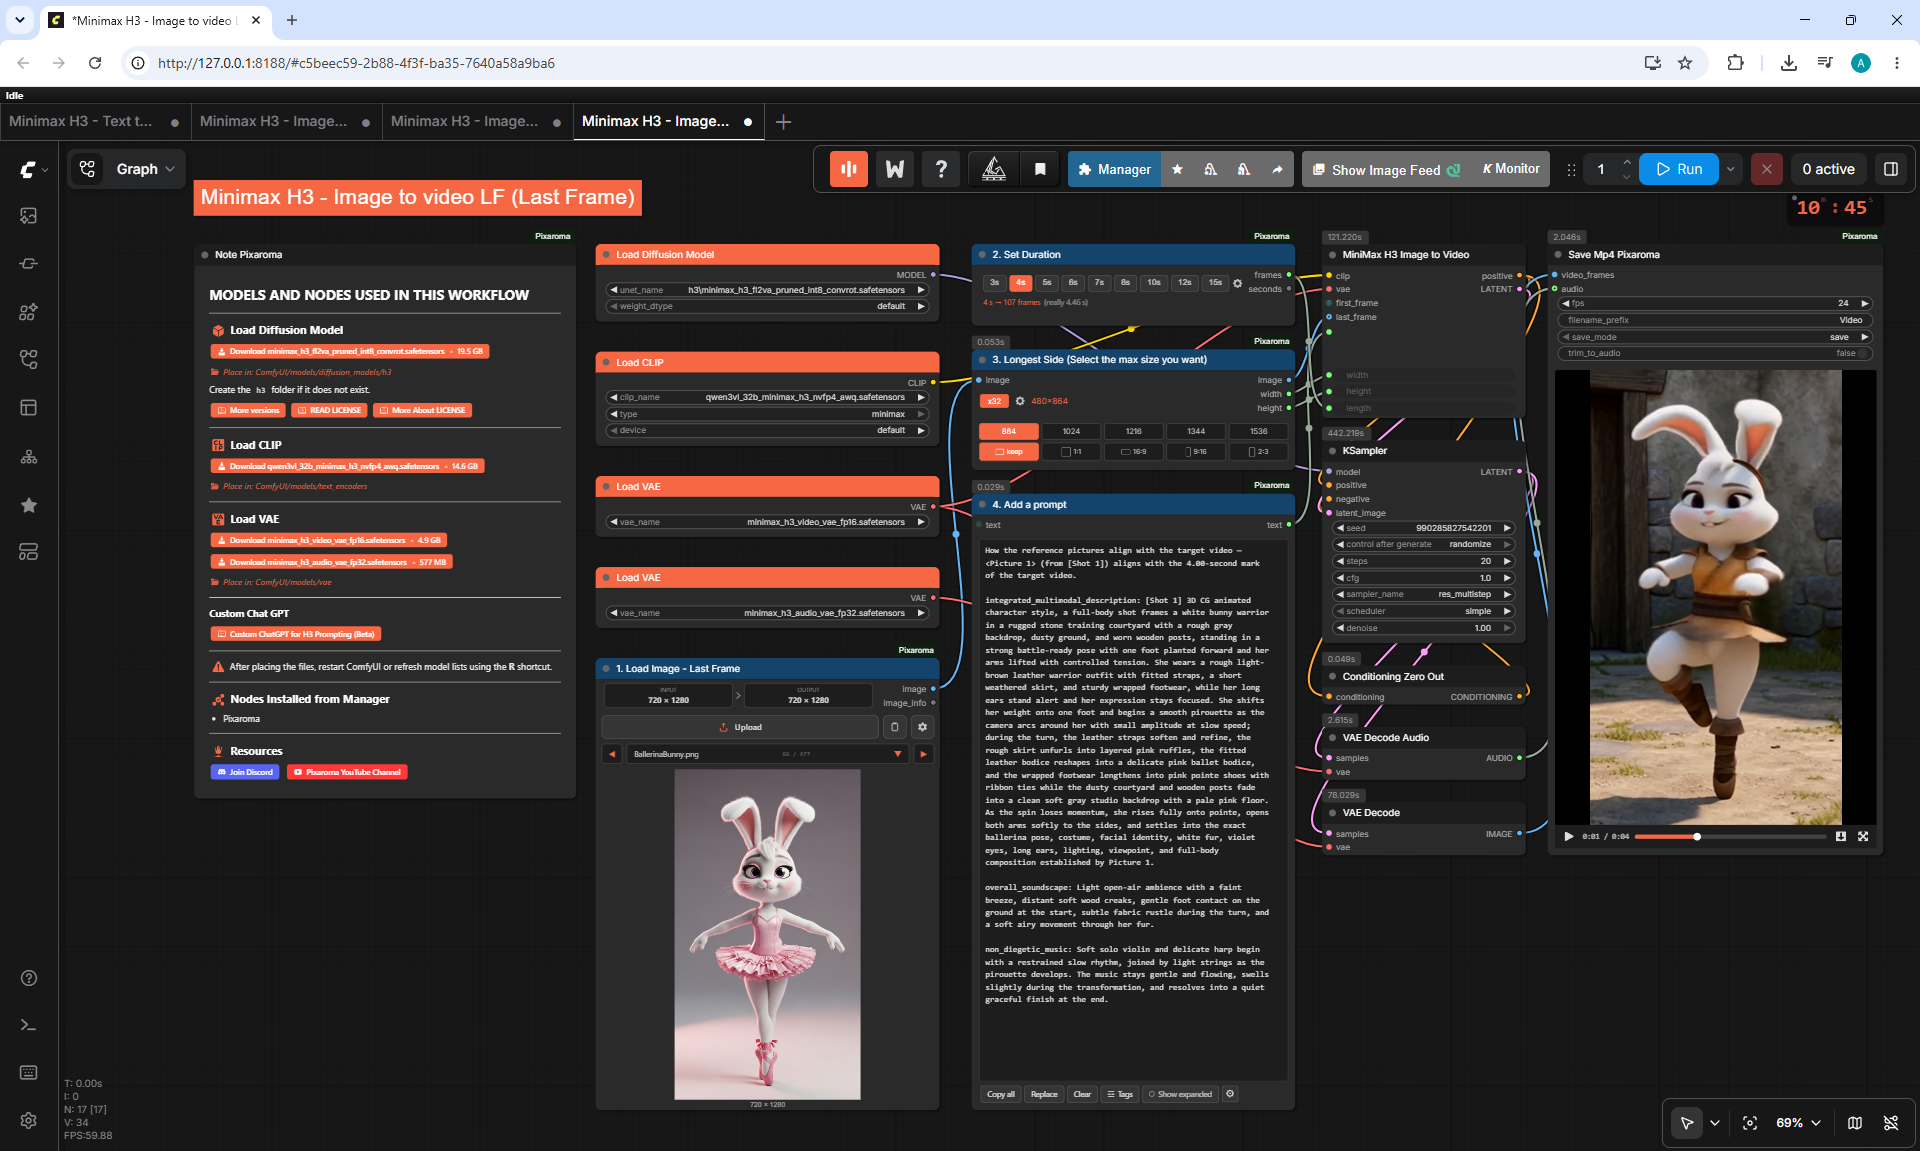Open Set Duration node gear settings

point(1238,284)
